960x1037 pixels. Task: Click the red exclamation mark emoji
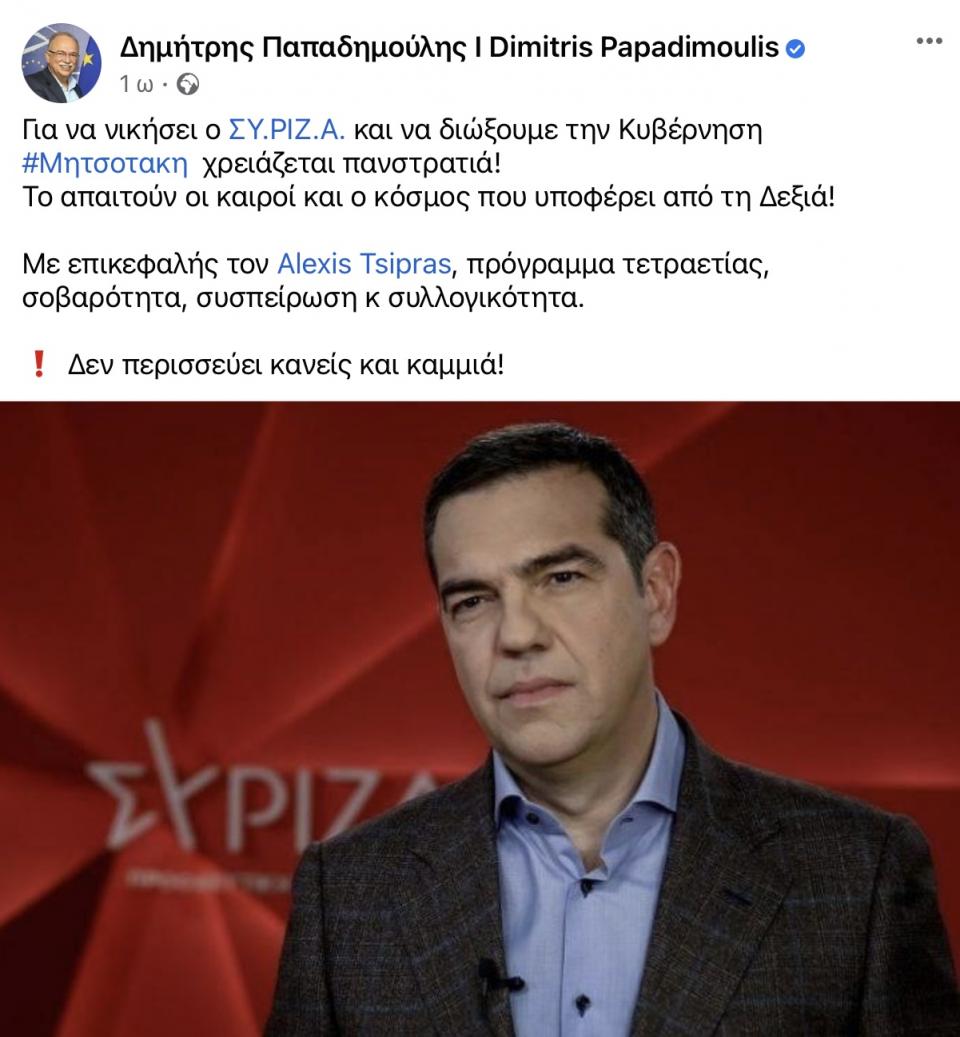[39, 364]
